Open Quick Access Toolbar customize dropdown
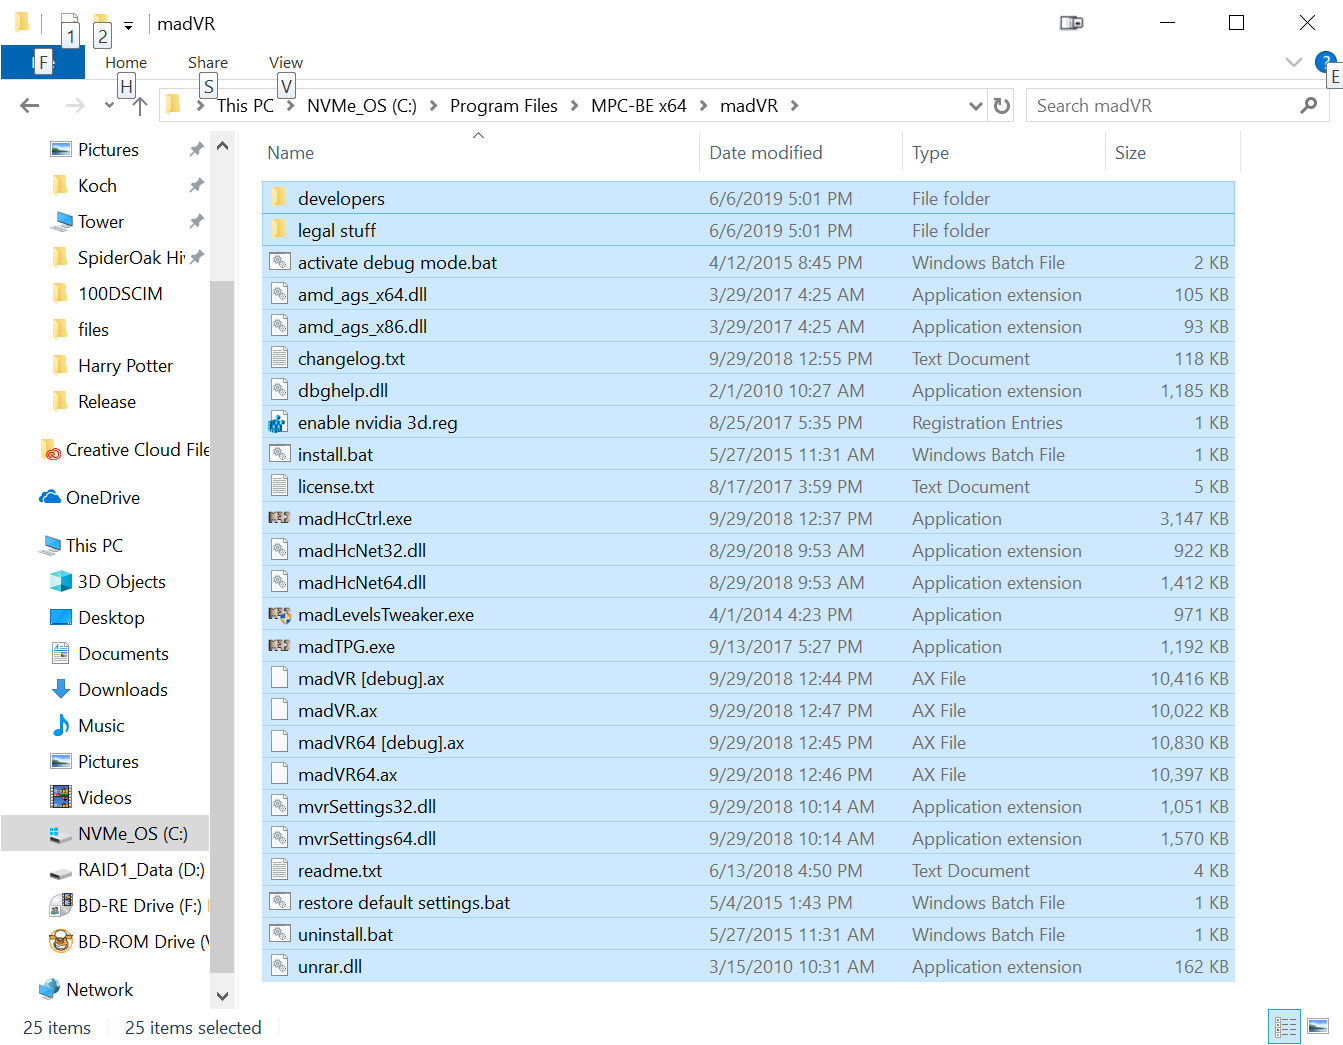This screenshot has width=1343, height=1045. (x=128, y=26)
